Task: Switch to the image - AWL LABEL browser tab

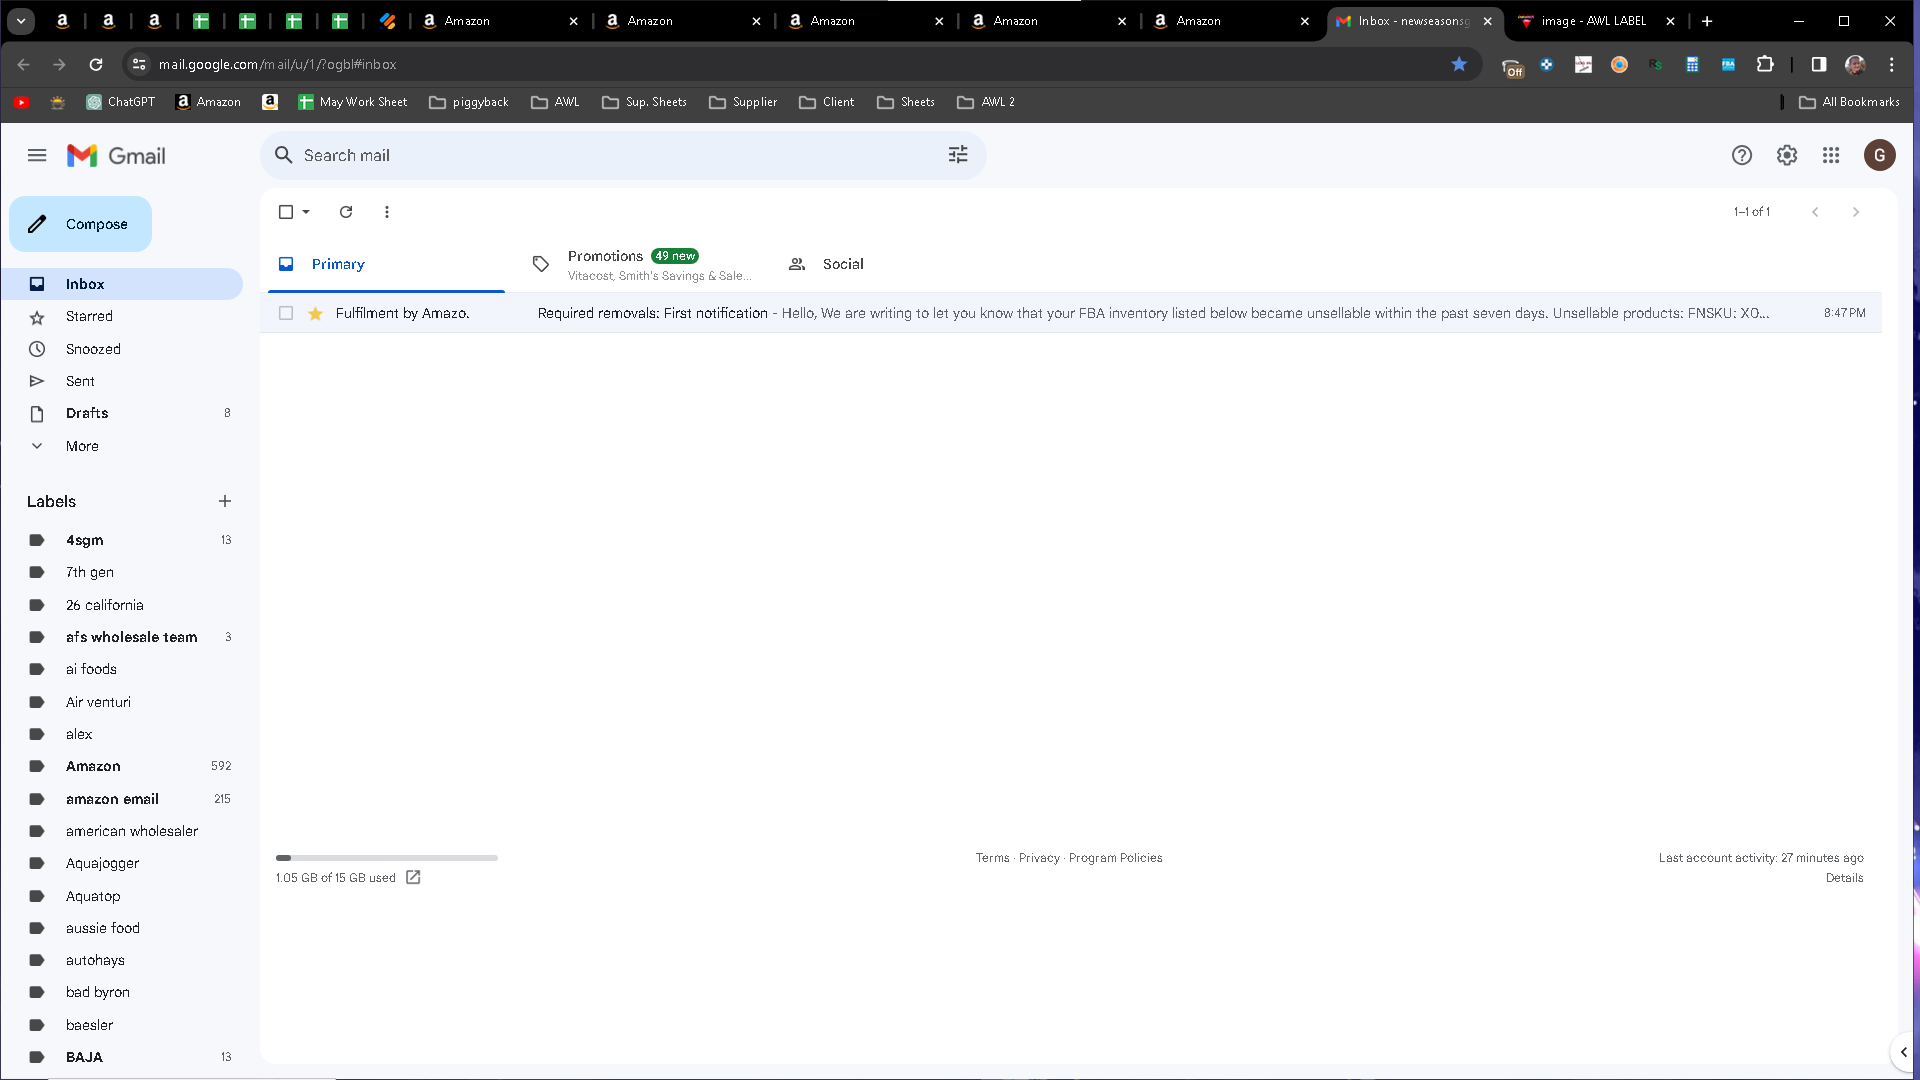Action: 1593,21
